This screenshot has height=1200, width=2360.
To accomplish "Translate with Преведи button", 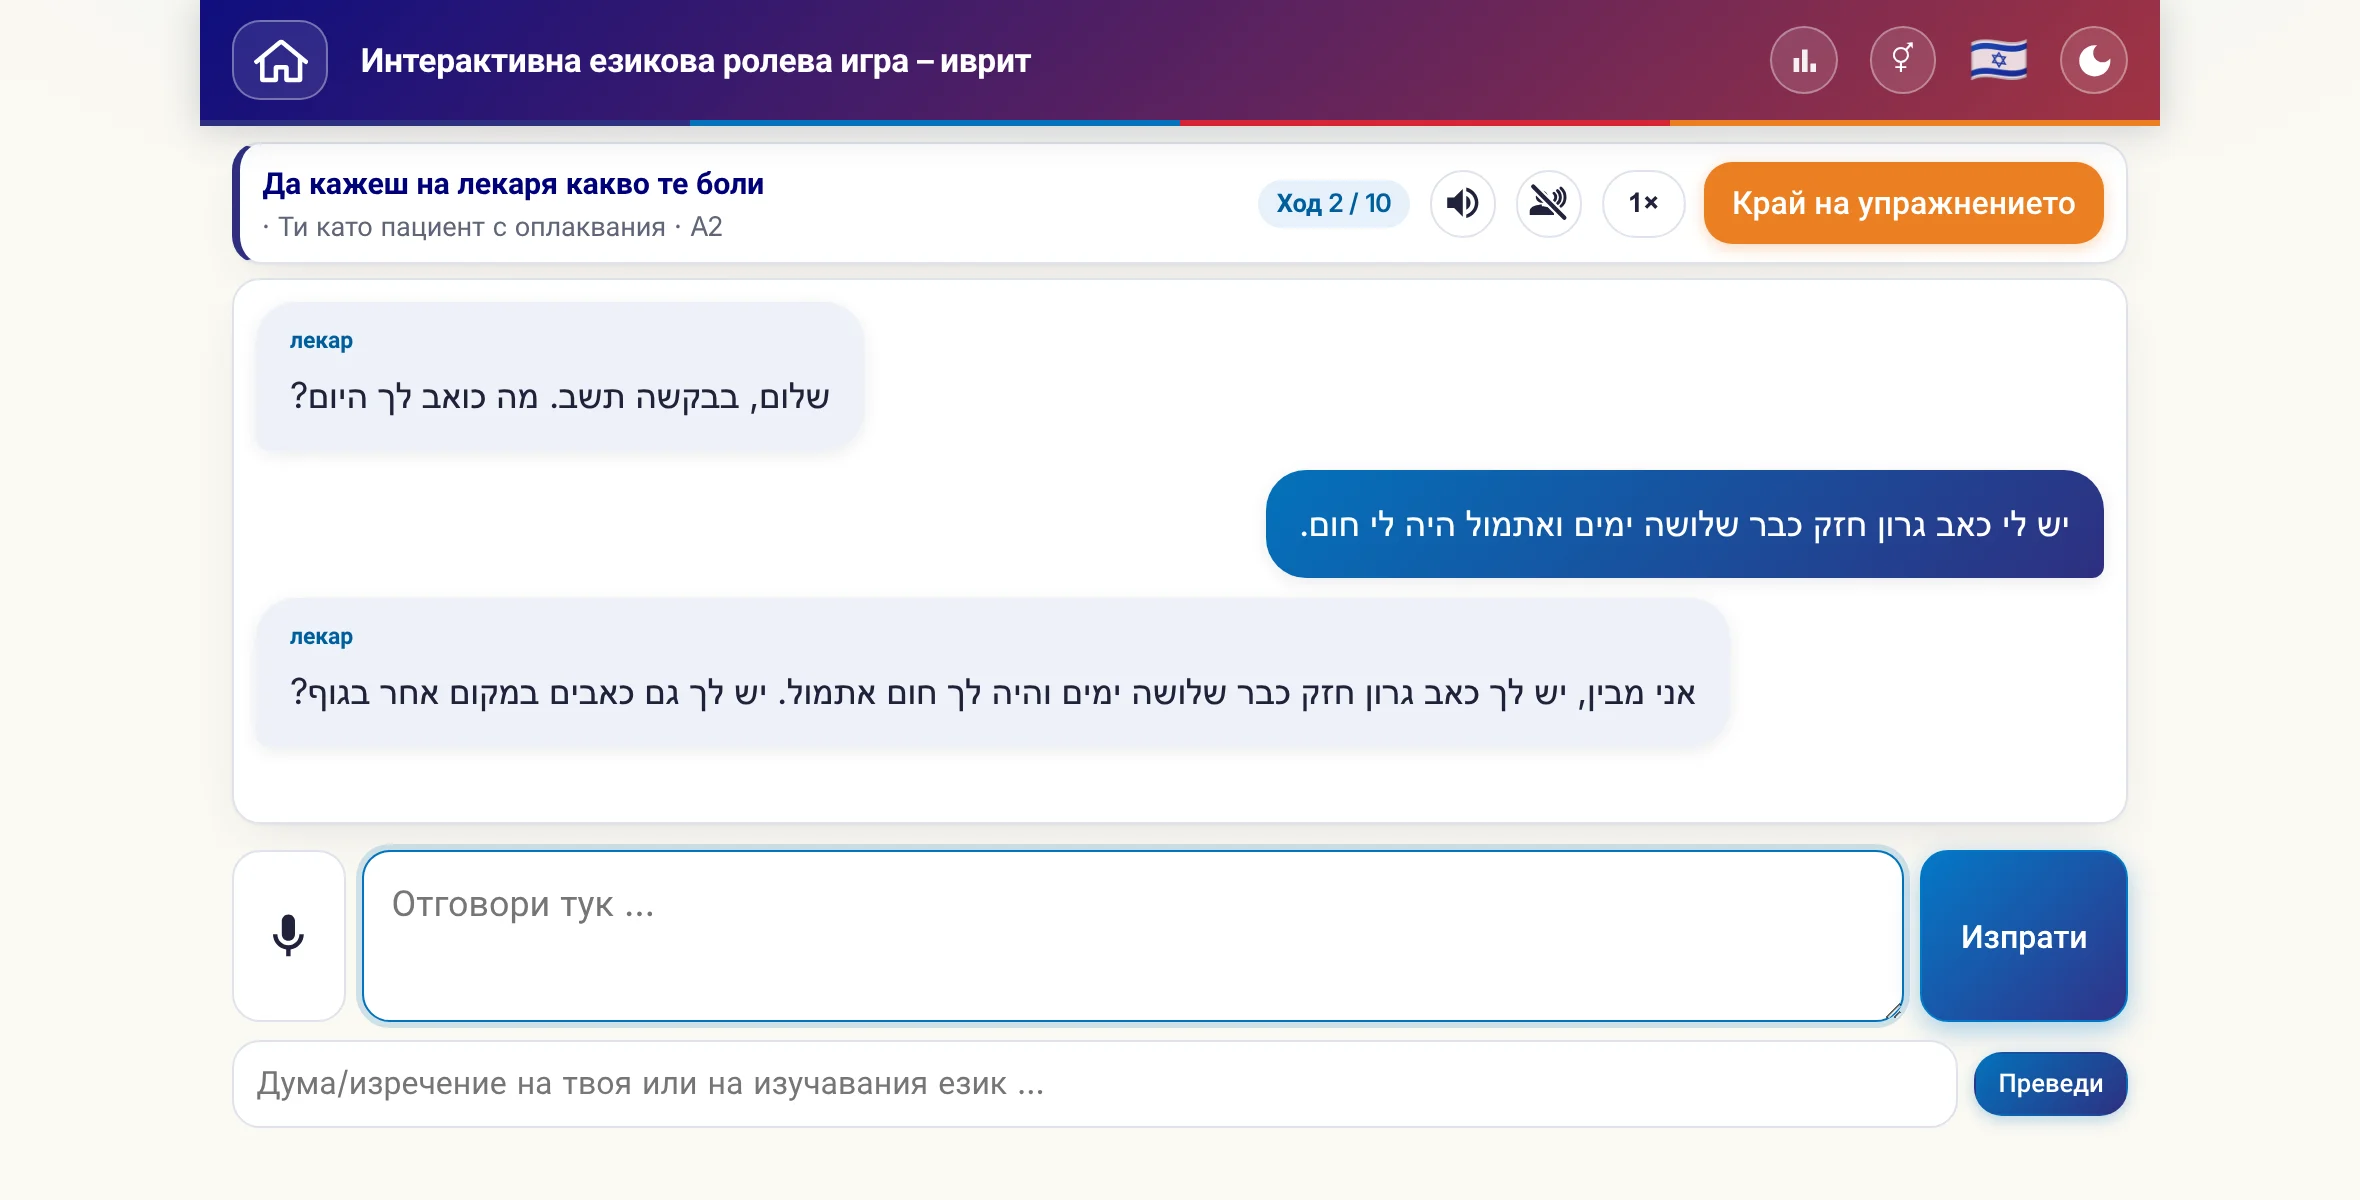I will tap(2050, 1084).
